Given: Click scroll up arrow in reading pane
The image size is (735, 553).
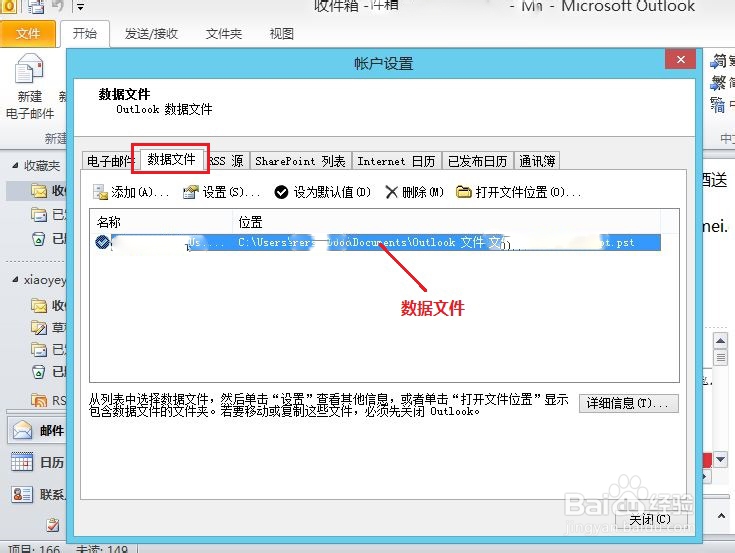Looking at the screenshot, I should point(720,340).
